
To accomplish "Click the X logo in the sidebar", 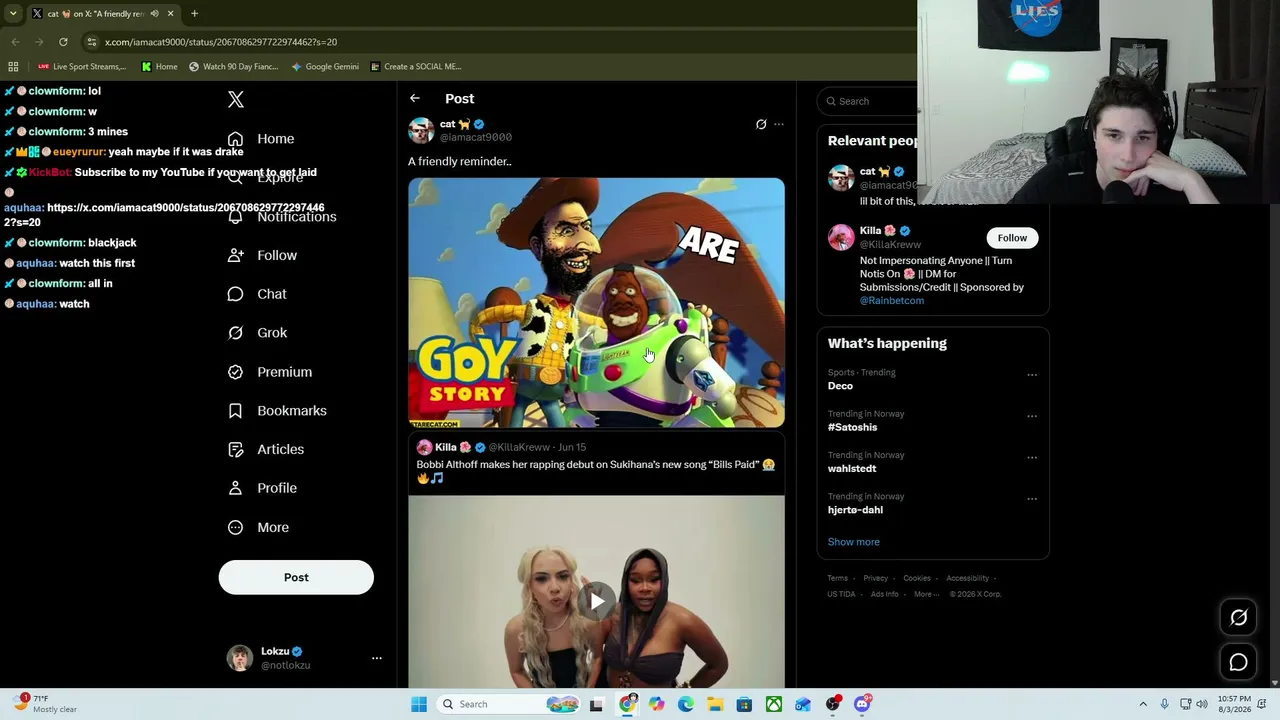I will click(236, 99).
